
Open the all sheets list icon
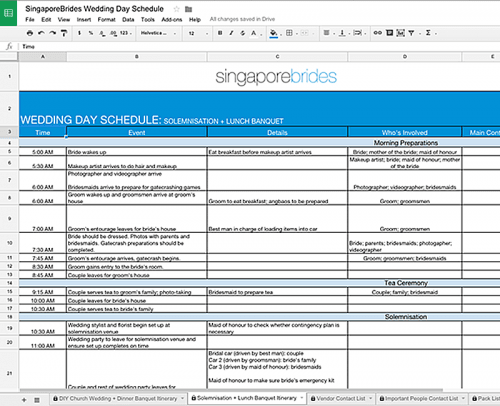click(37, 400)
